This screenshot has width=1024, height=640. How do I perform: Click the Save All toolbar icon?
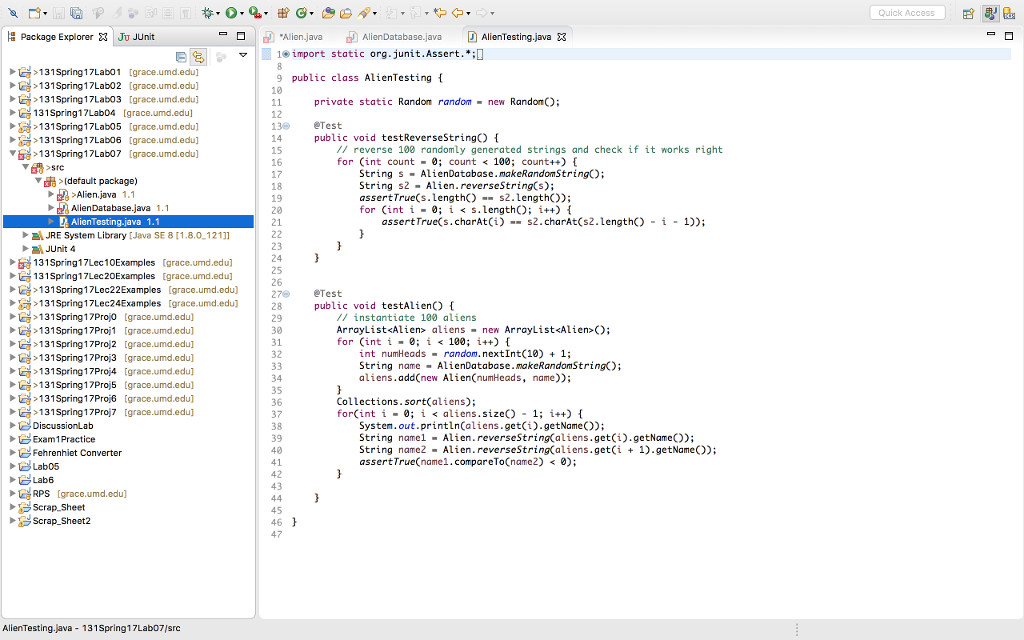[76, 13]
